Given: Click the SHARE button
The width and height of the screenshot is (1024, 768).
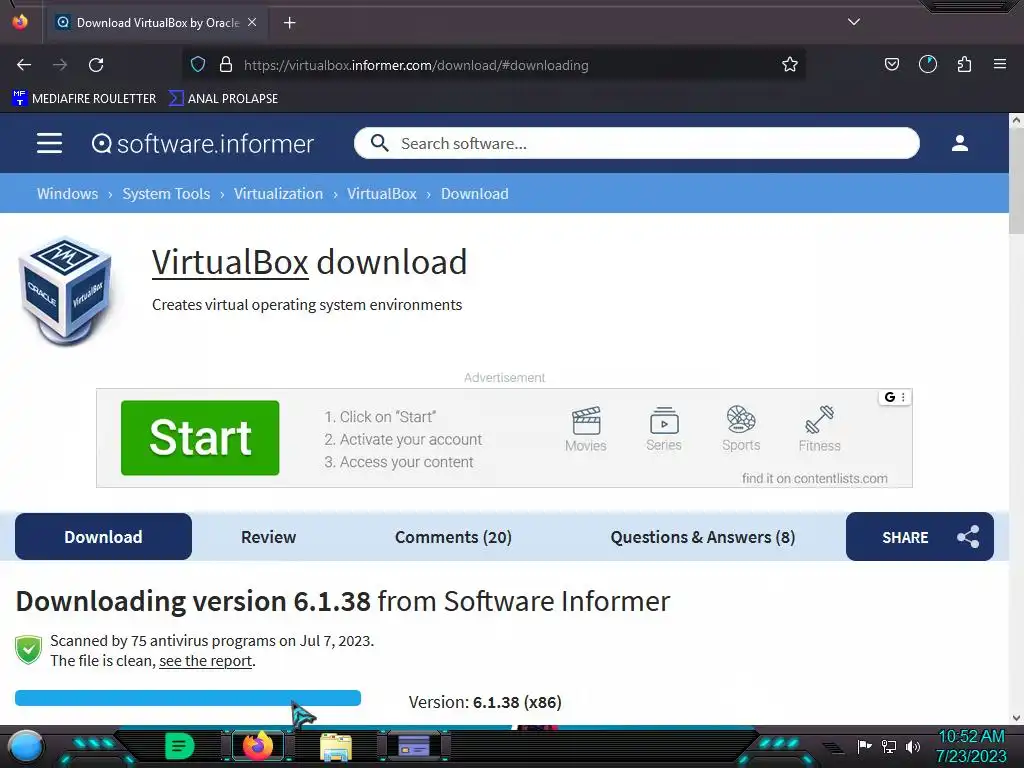Looking at the screenshot, I should [x=920, y=537].
